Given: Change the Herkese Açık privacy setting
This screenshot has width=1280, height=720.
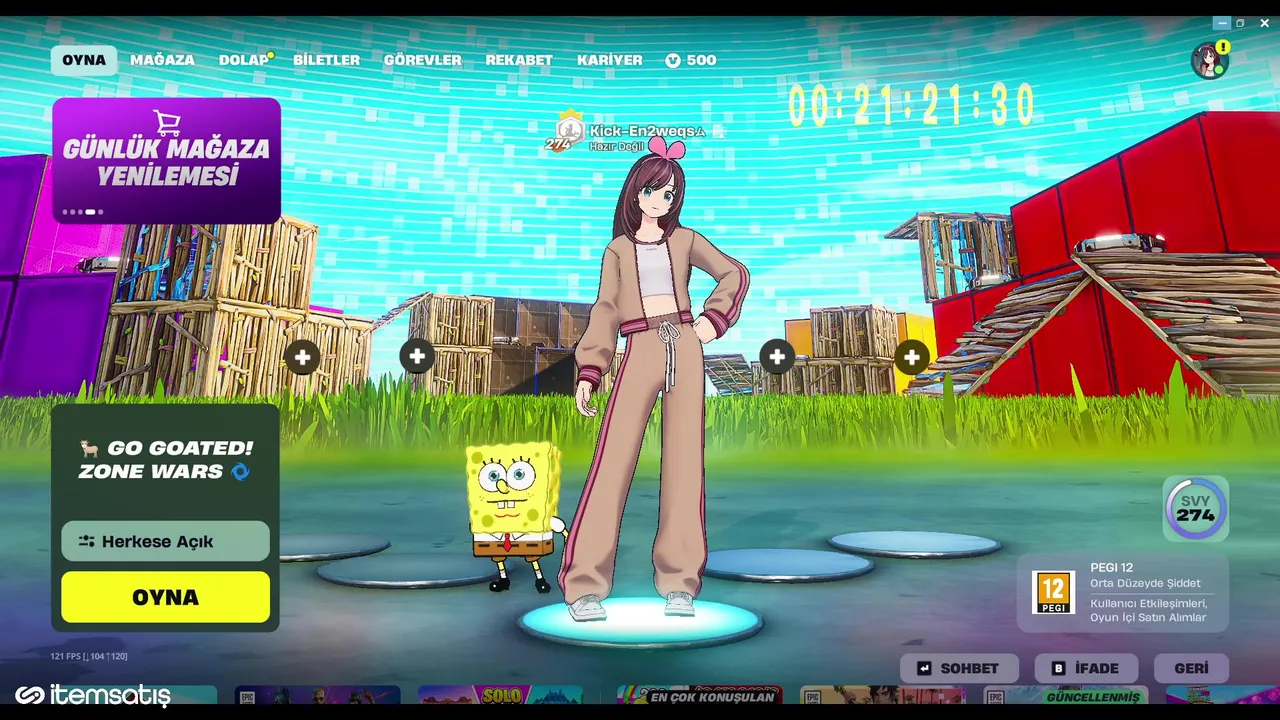Looking at the screenshot, I should (x=165, y=541).
